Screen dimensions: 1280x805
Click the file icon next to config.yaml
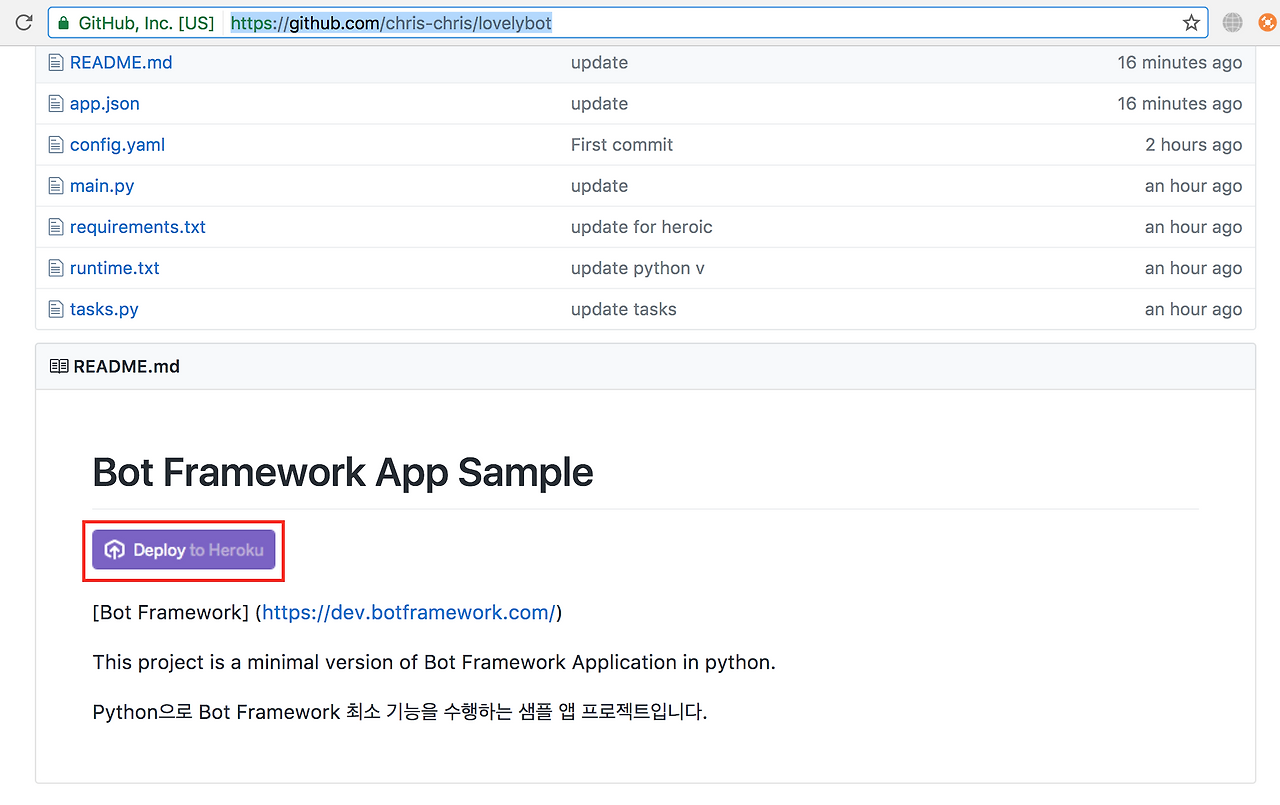[x=56, y=144]
